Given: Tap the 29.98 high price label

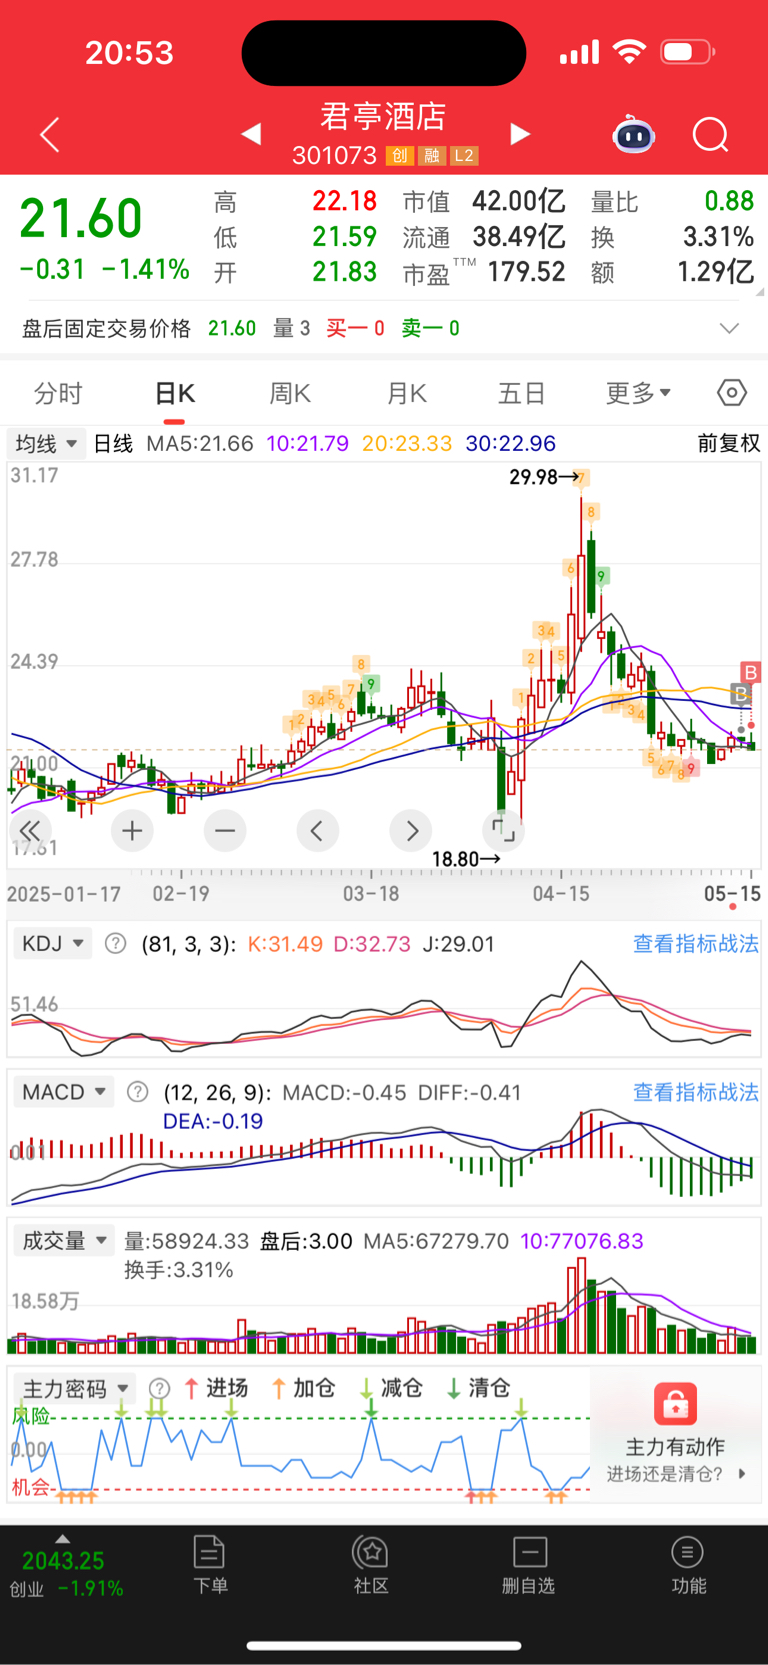Looking at the screenshot, I should point(534,477).
